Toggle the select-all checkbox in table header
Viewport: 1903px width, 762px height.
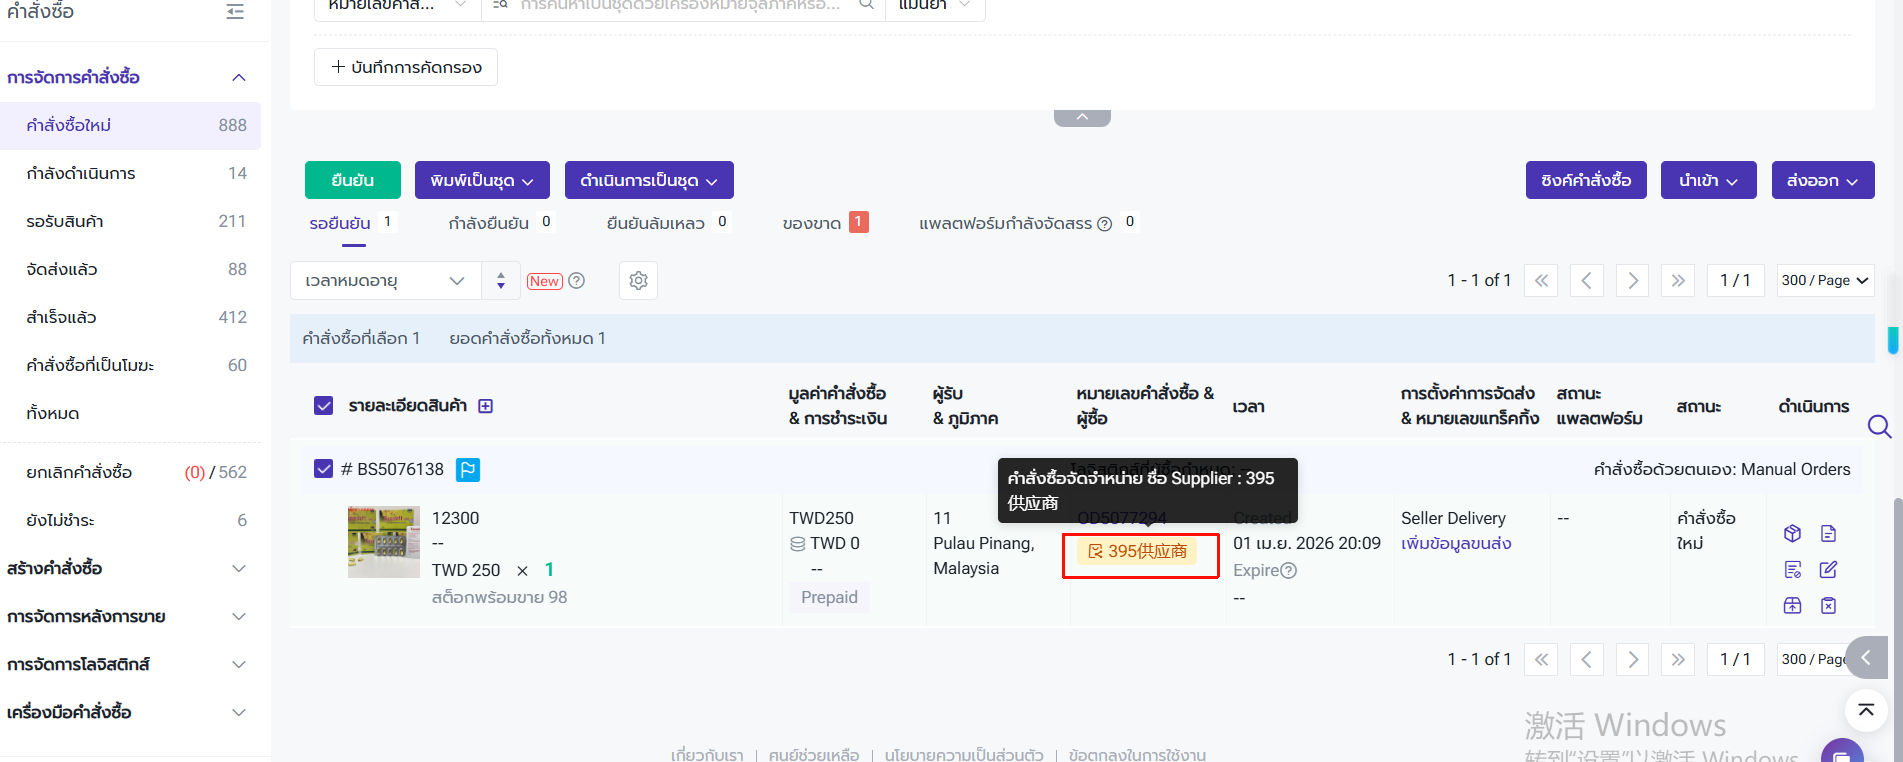click(323, 406)
